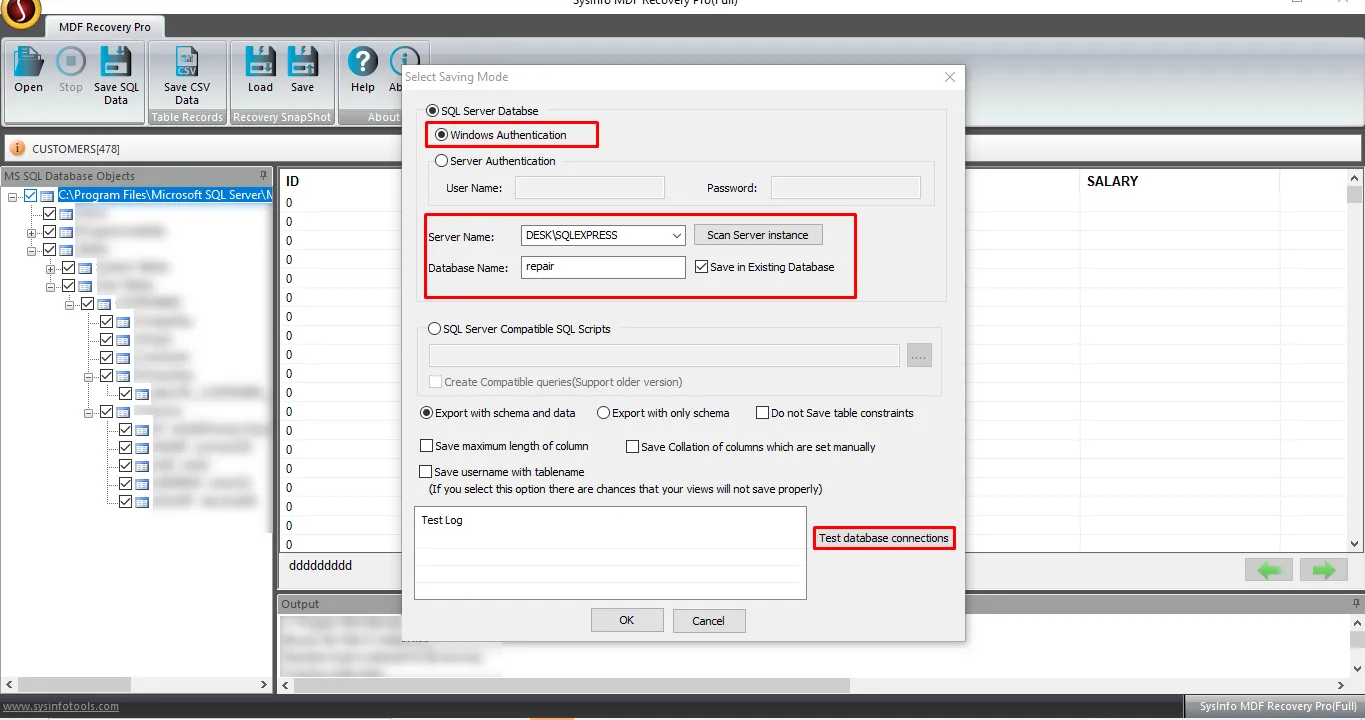
Task: Check Save maximum length of column
Action: tap(427, 446)
